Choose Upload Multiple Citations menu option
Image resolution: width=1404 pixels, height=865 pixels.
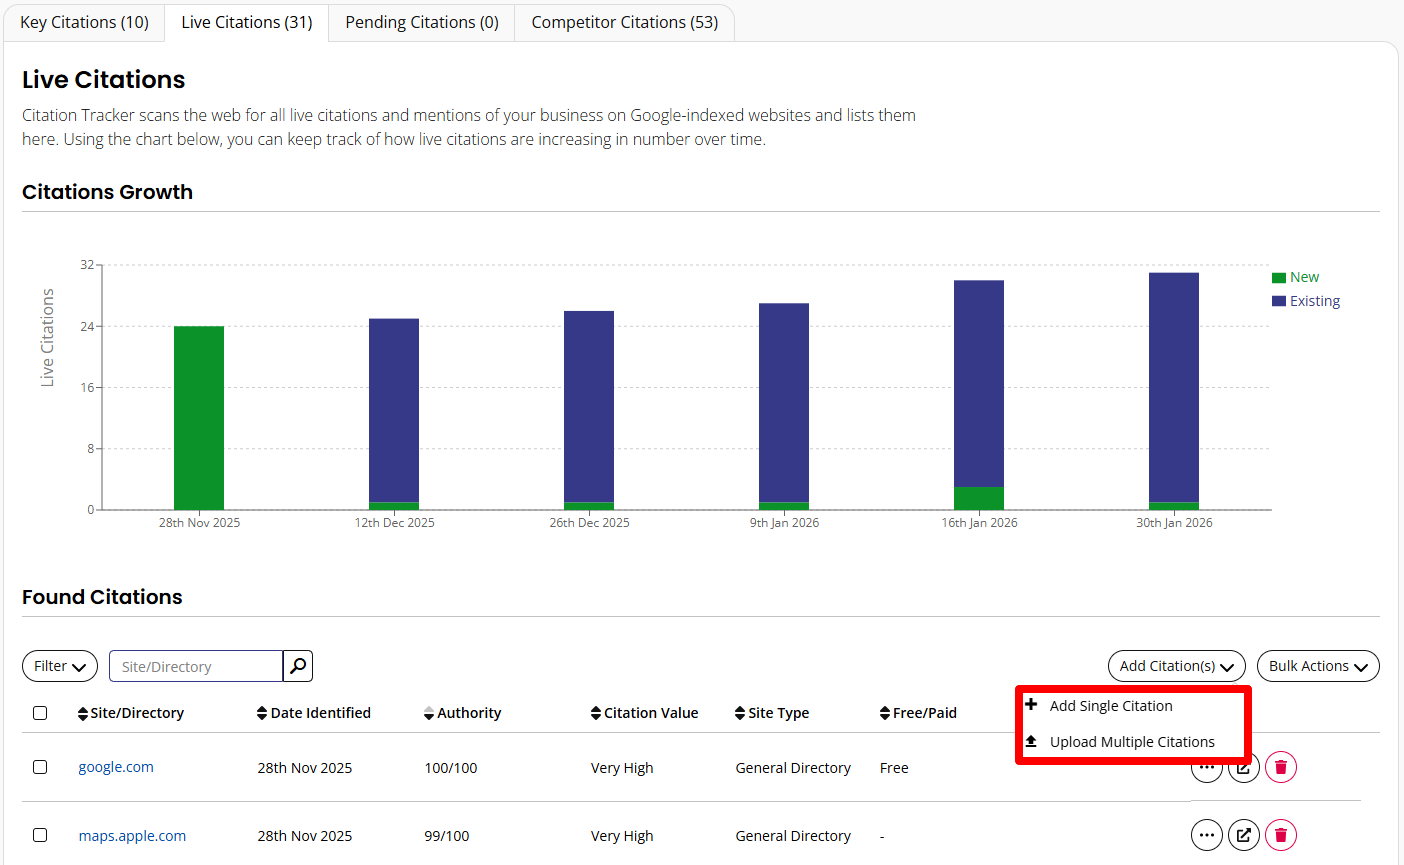(x=1131, y=742)
